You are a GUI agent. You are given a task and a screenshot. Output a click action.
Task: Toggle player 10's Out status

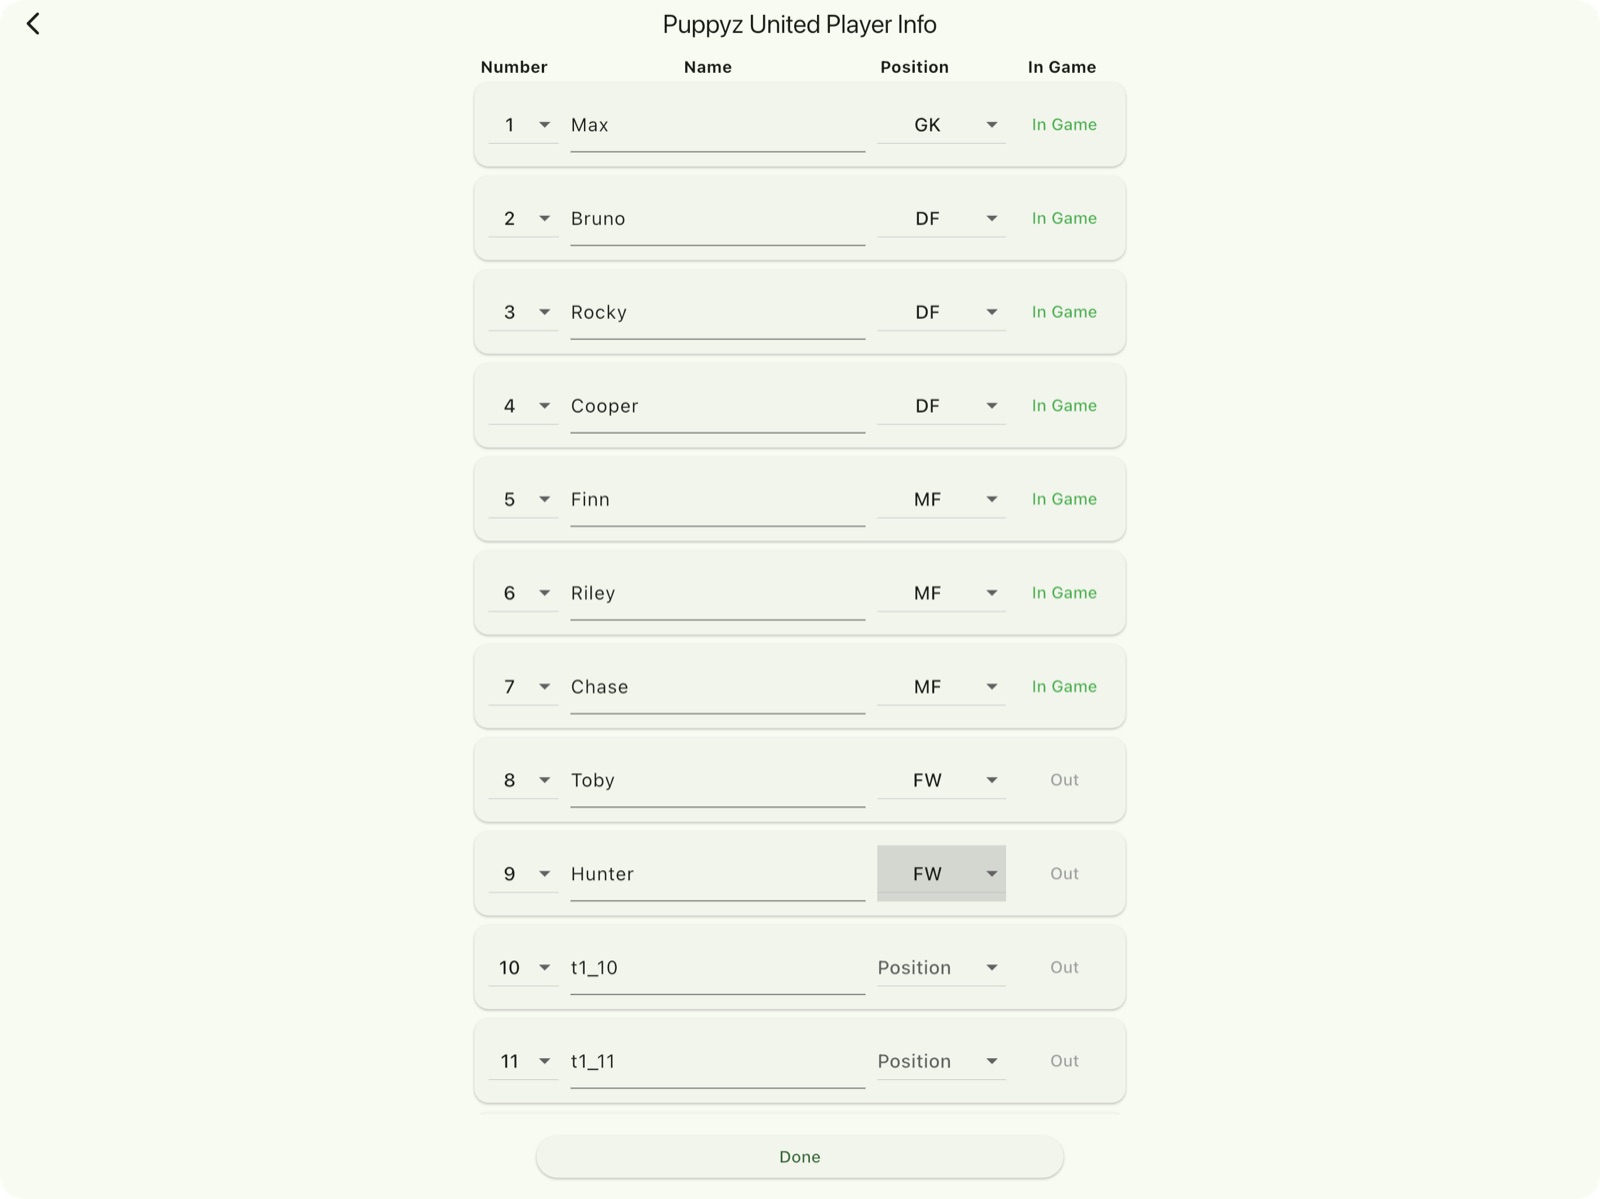click(1063, 967)
